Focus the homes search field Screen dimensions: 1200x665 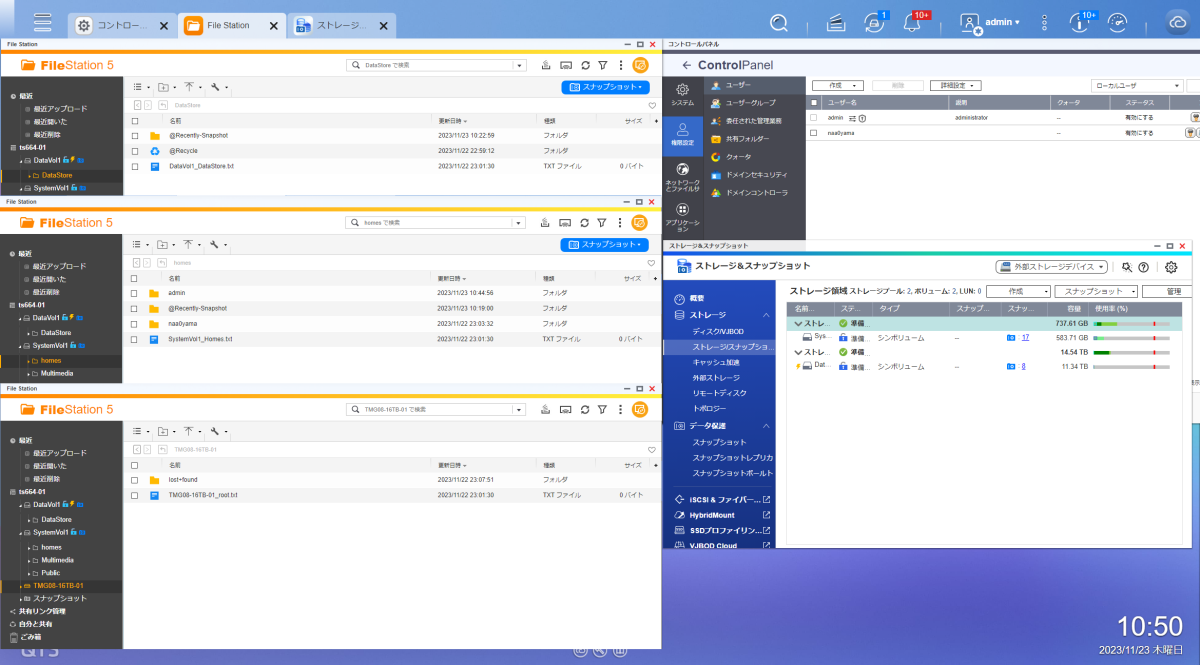[436, 222]
